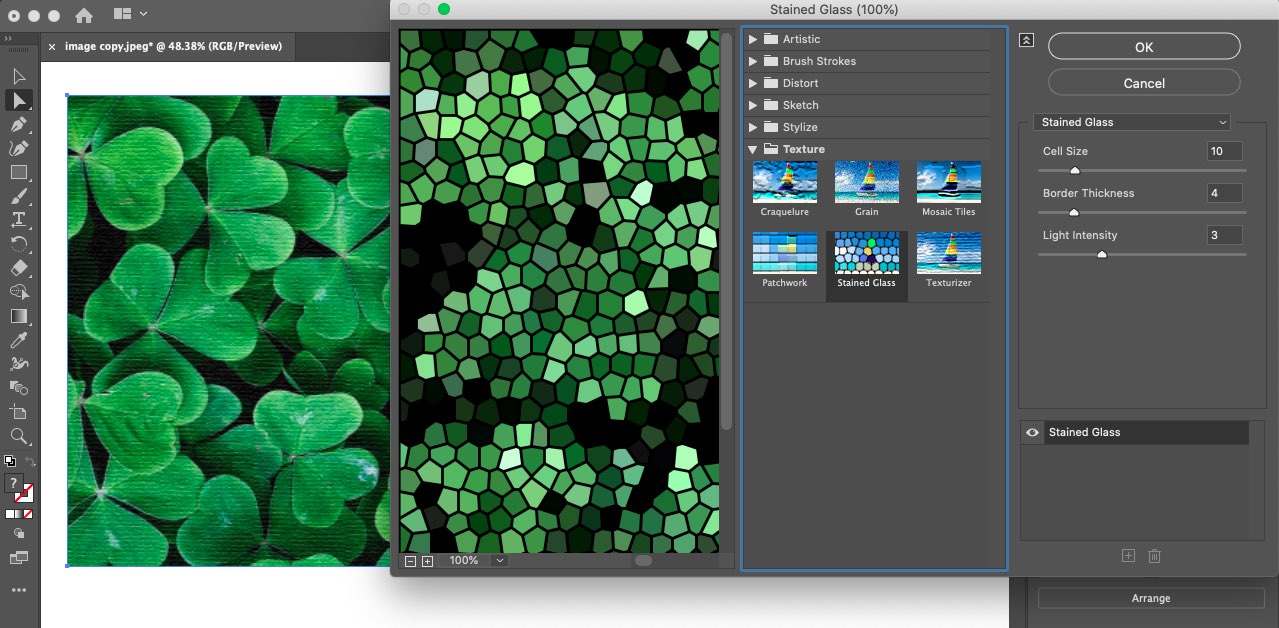
Task: Click the delete effect layer trash icon
Action: click(x=1154, y=556)
